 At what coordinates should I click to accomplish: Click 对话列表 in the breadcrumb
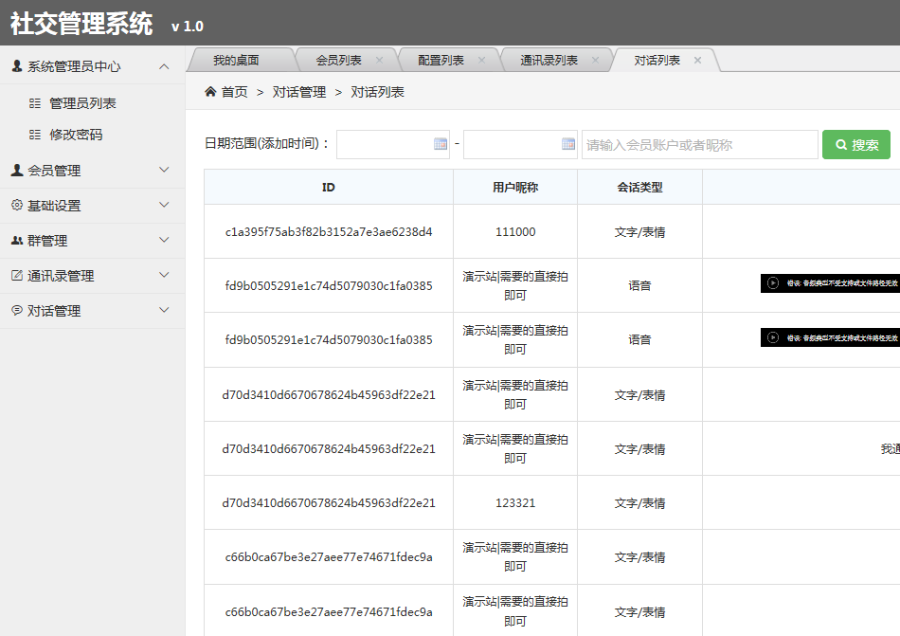(377, 92)
